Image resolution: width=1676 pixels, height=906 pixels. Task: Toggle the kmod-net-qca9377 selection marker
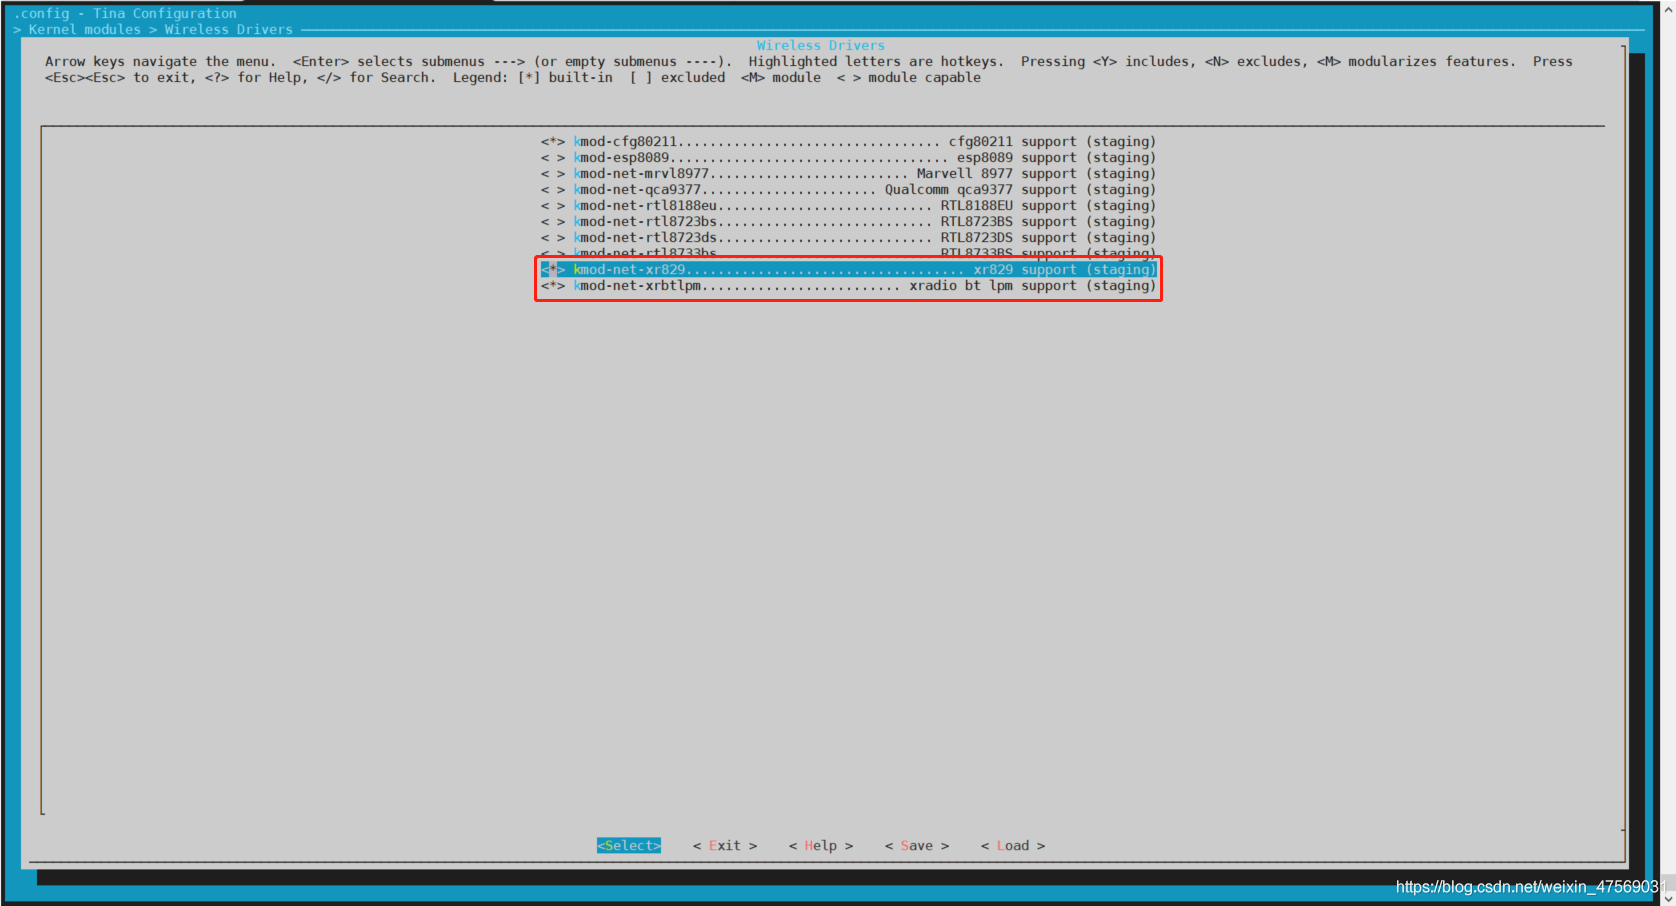coord(553,190)
